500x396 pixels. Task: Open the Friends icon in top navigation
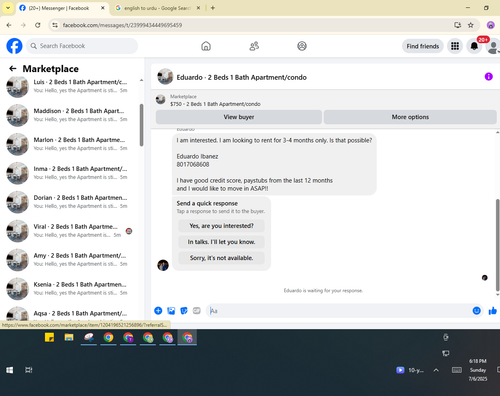254,46
